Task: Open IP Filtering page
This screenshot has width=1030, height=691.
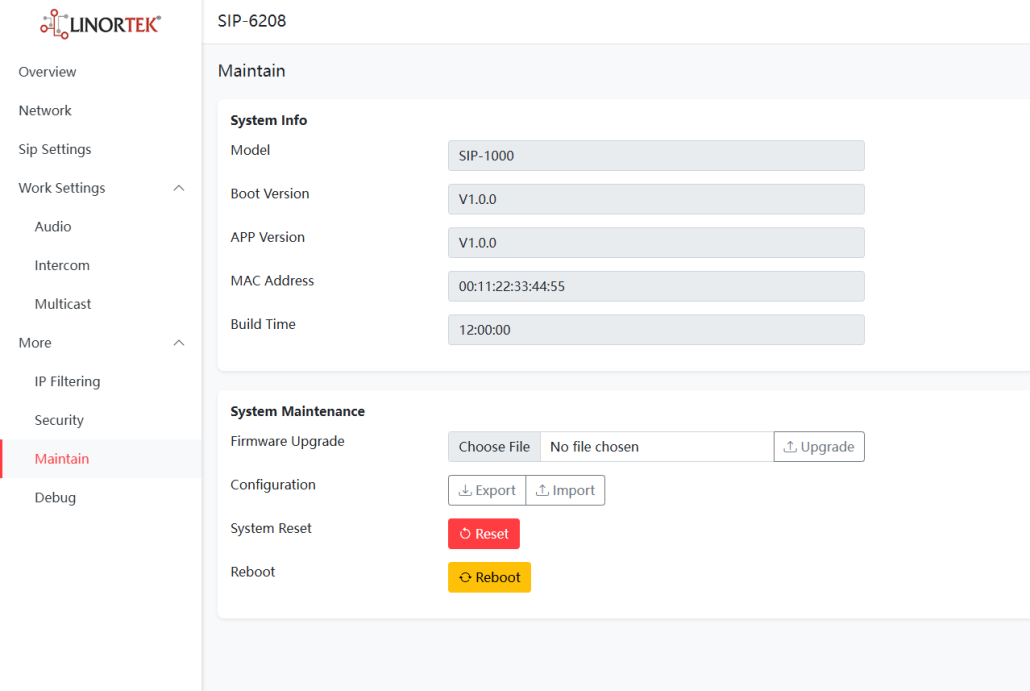Action: pyautogui.click(x=67, y=382)
